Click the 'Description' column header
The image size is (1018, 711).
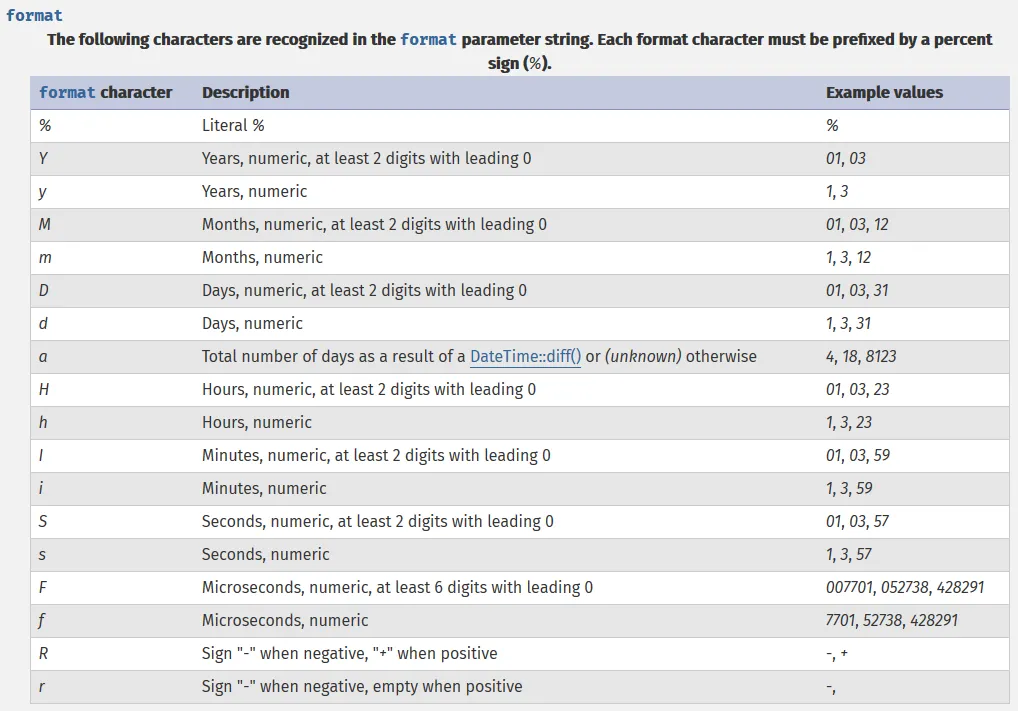(245, 92)
